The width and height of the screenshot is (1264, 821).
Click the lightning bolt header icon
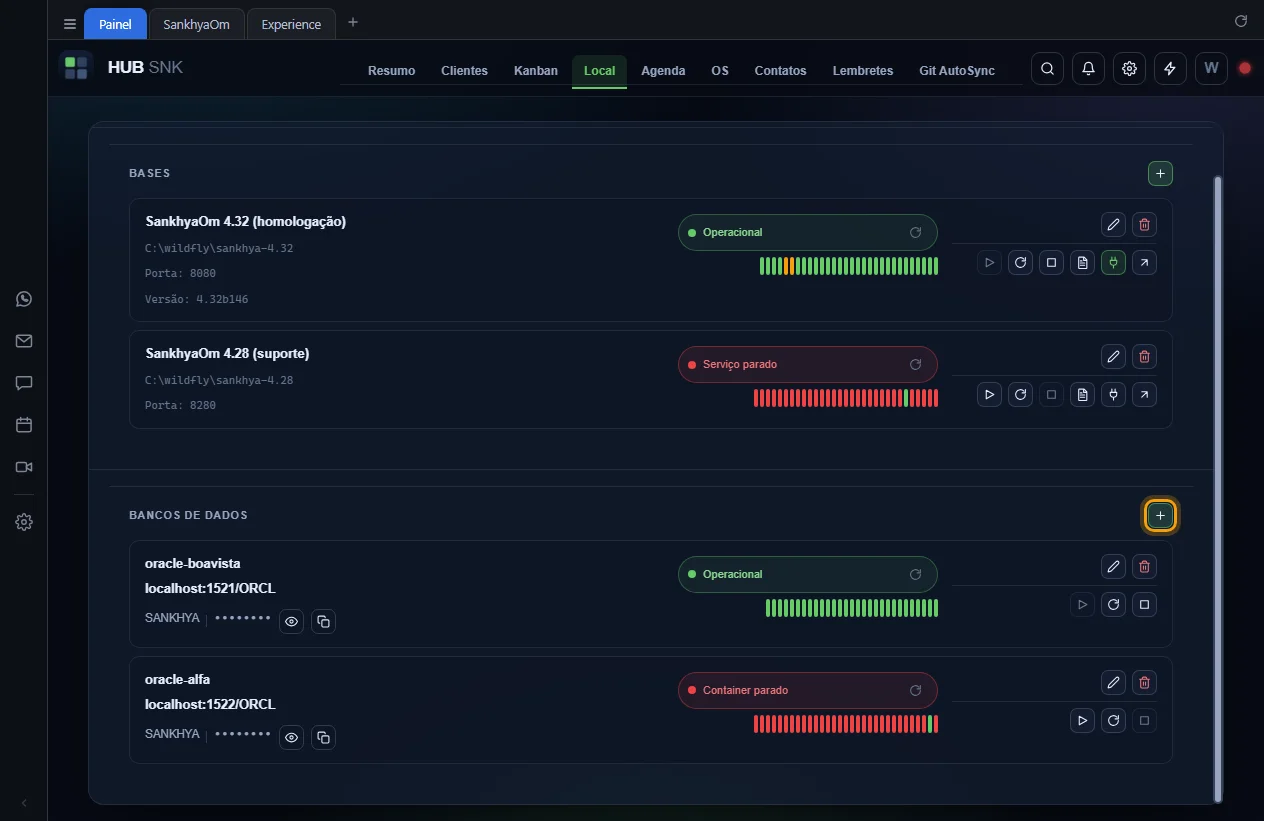click(x=1170, y=69)
